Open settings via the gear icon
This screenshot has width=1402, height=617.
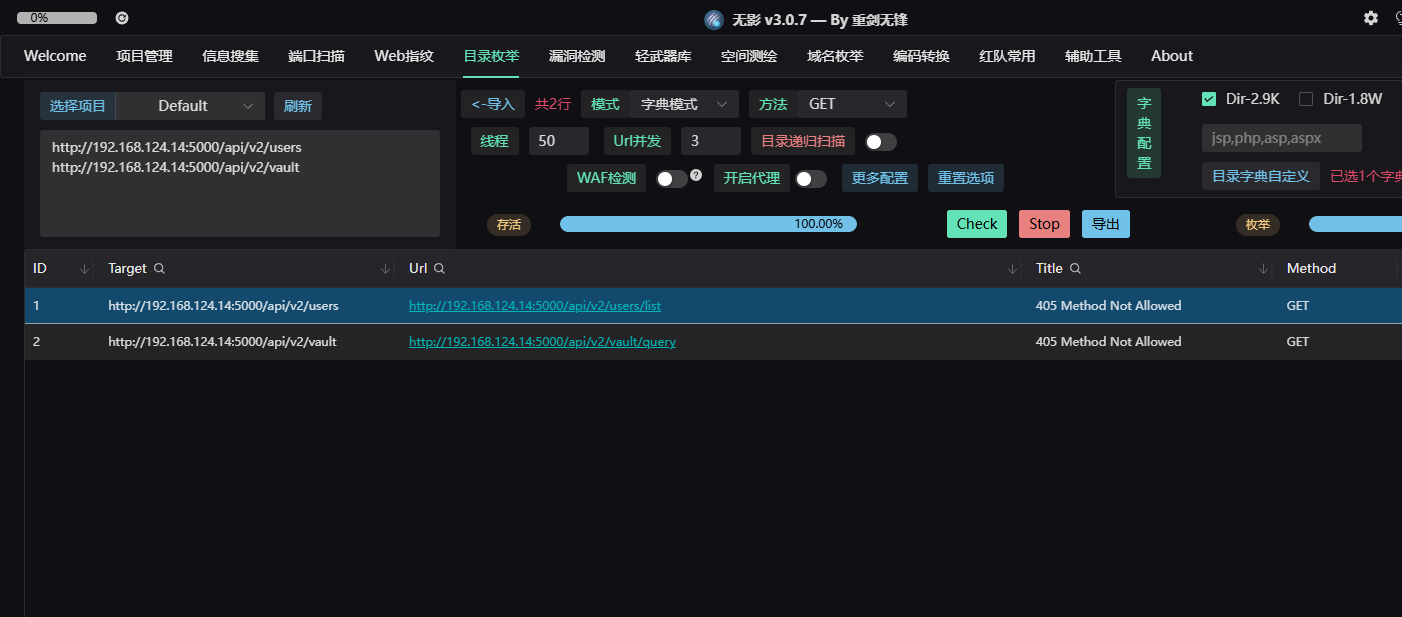point(1371,18)
